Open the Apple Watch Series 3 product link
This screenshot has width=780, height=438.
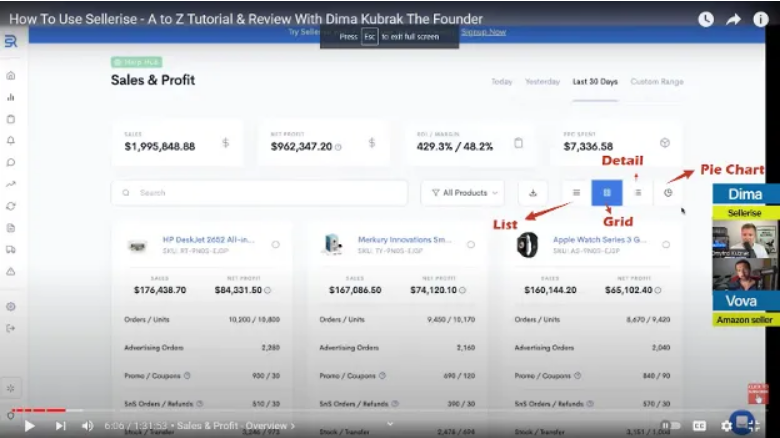(599, 239)
